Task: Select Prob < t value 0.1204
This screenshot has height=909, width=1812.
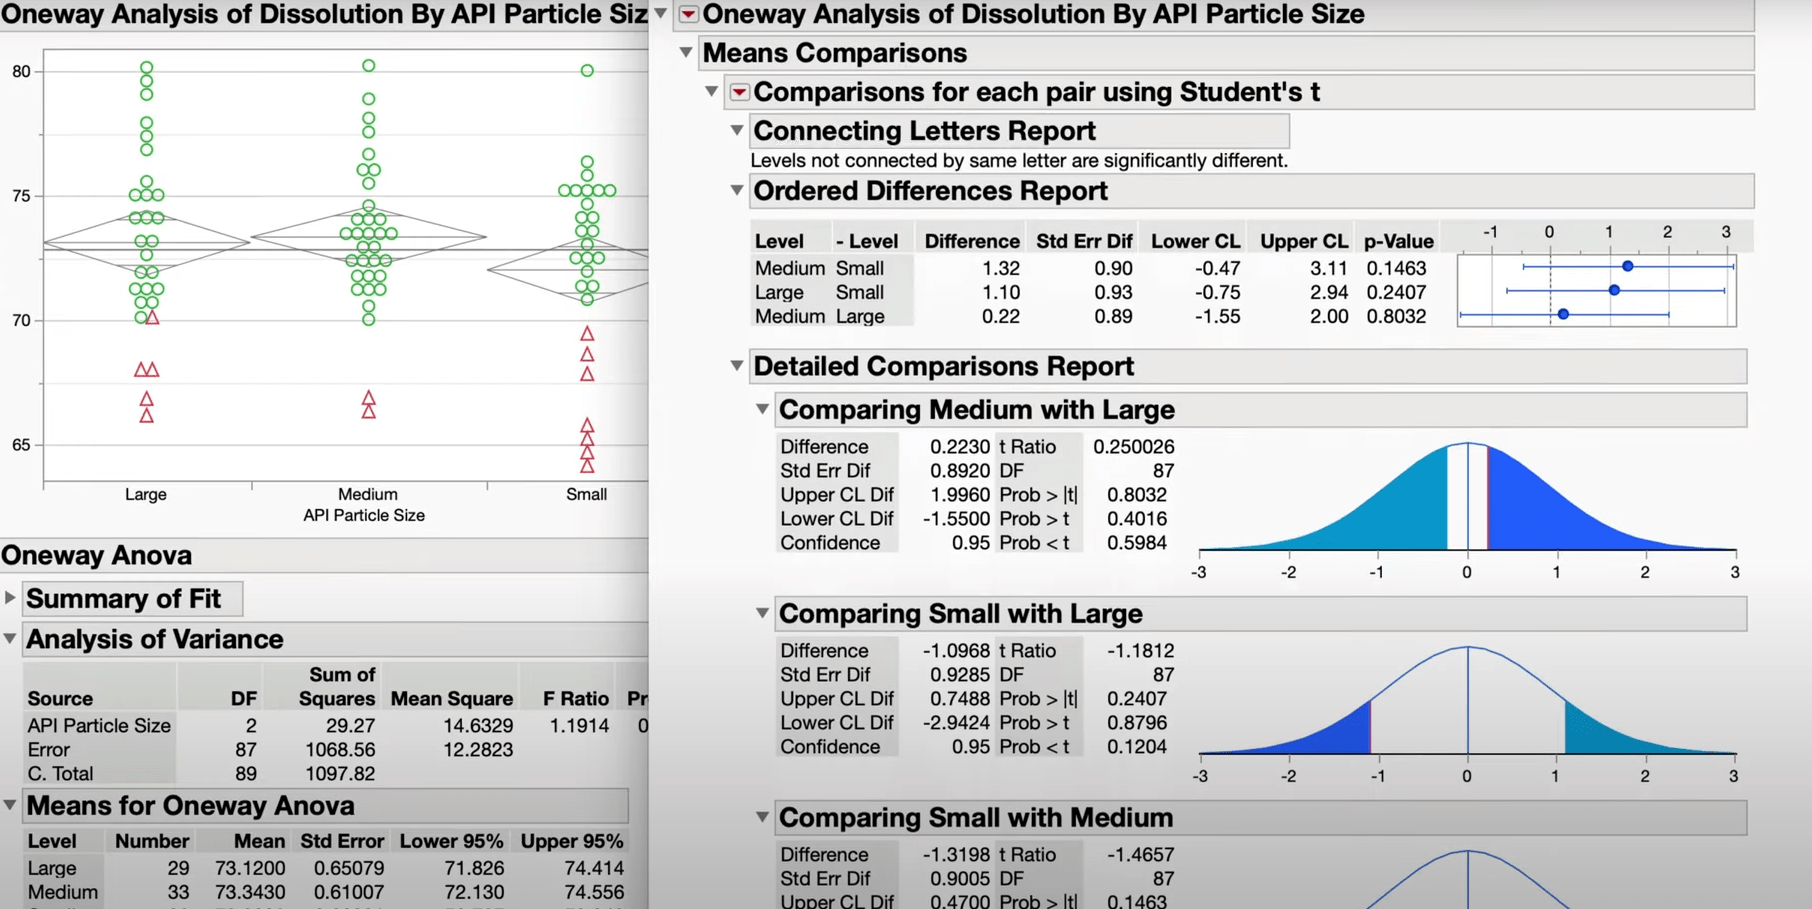Action: 1136,747
